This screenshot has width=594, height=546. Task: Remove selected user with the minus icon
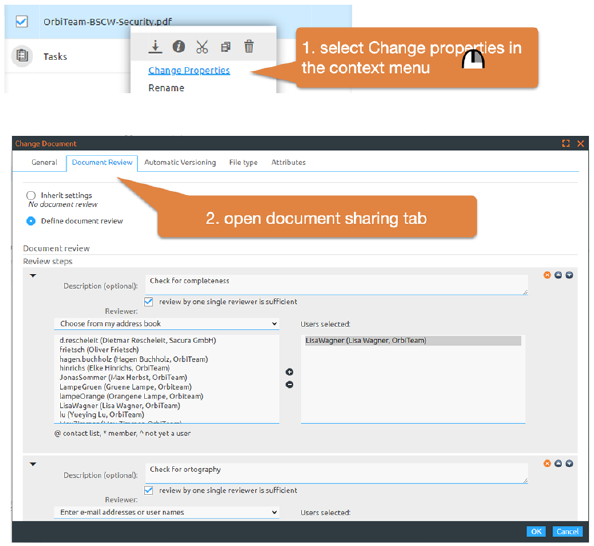(289, 385)
